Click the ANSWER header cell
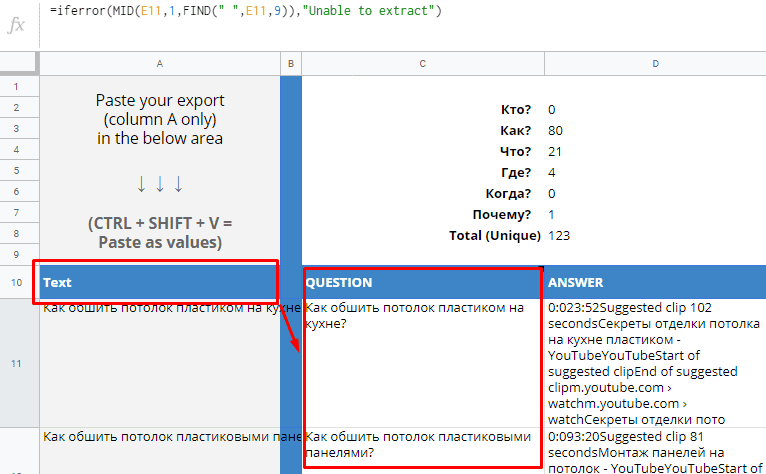 click(x=655, y=282)
